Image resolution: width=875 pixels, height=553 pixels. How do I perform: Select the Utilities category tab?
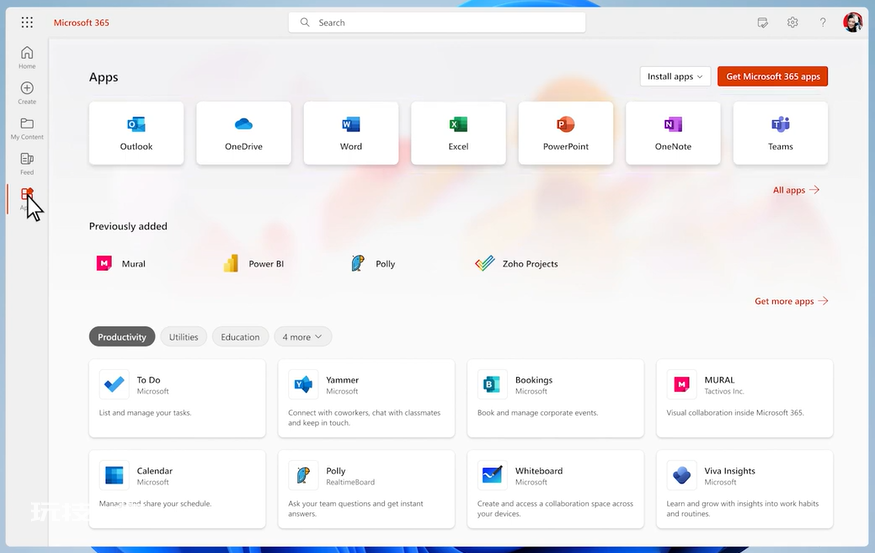coord(184,336)
